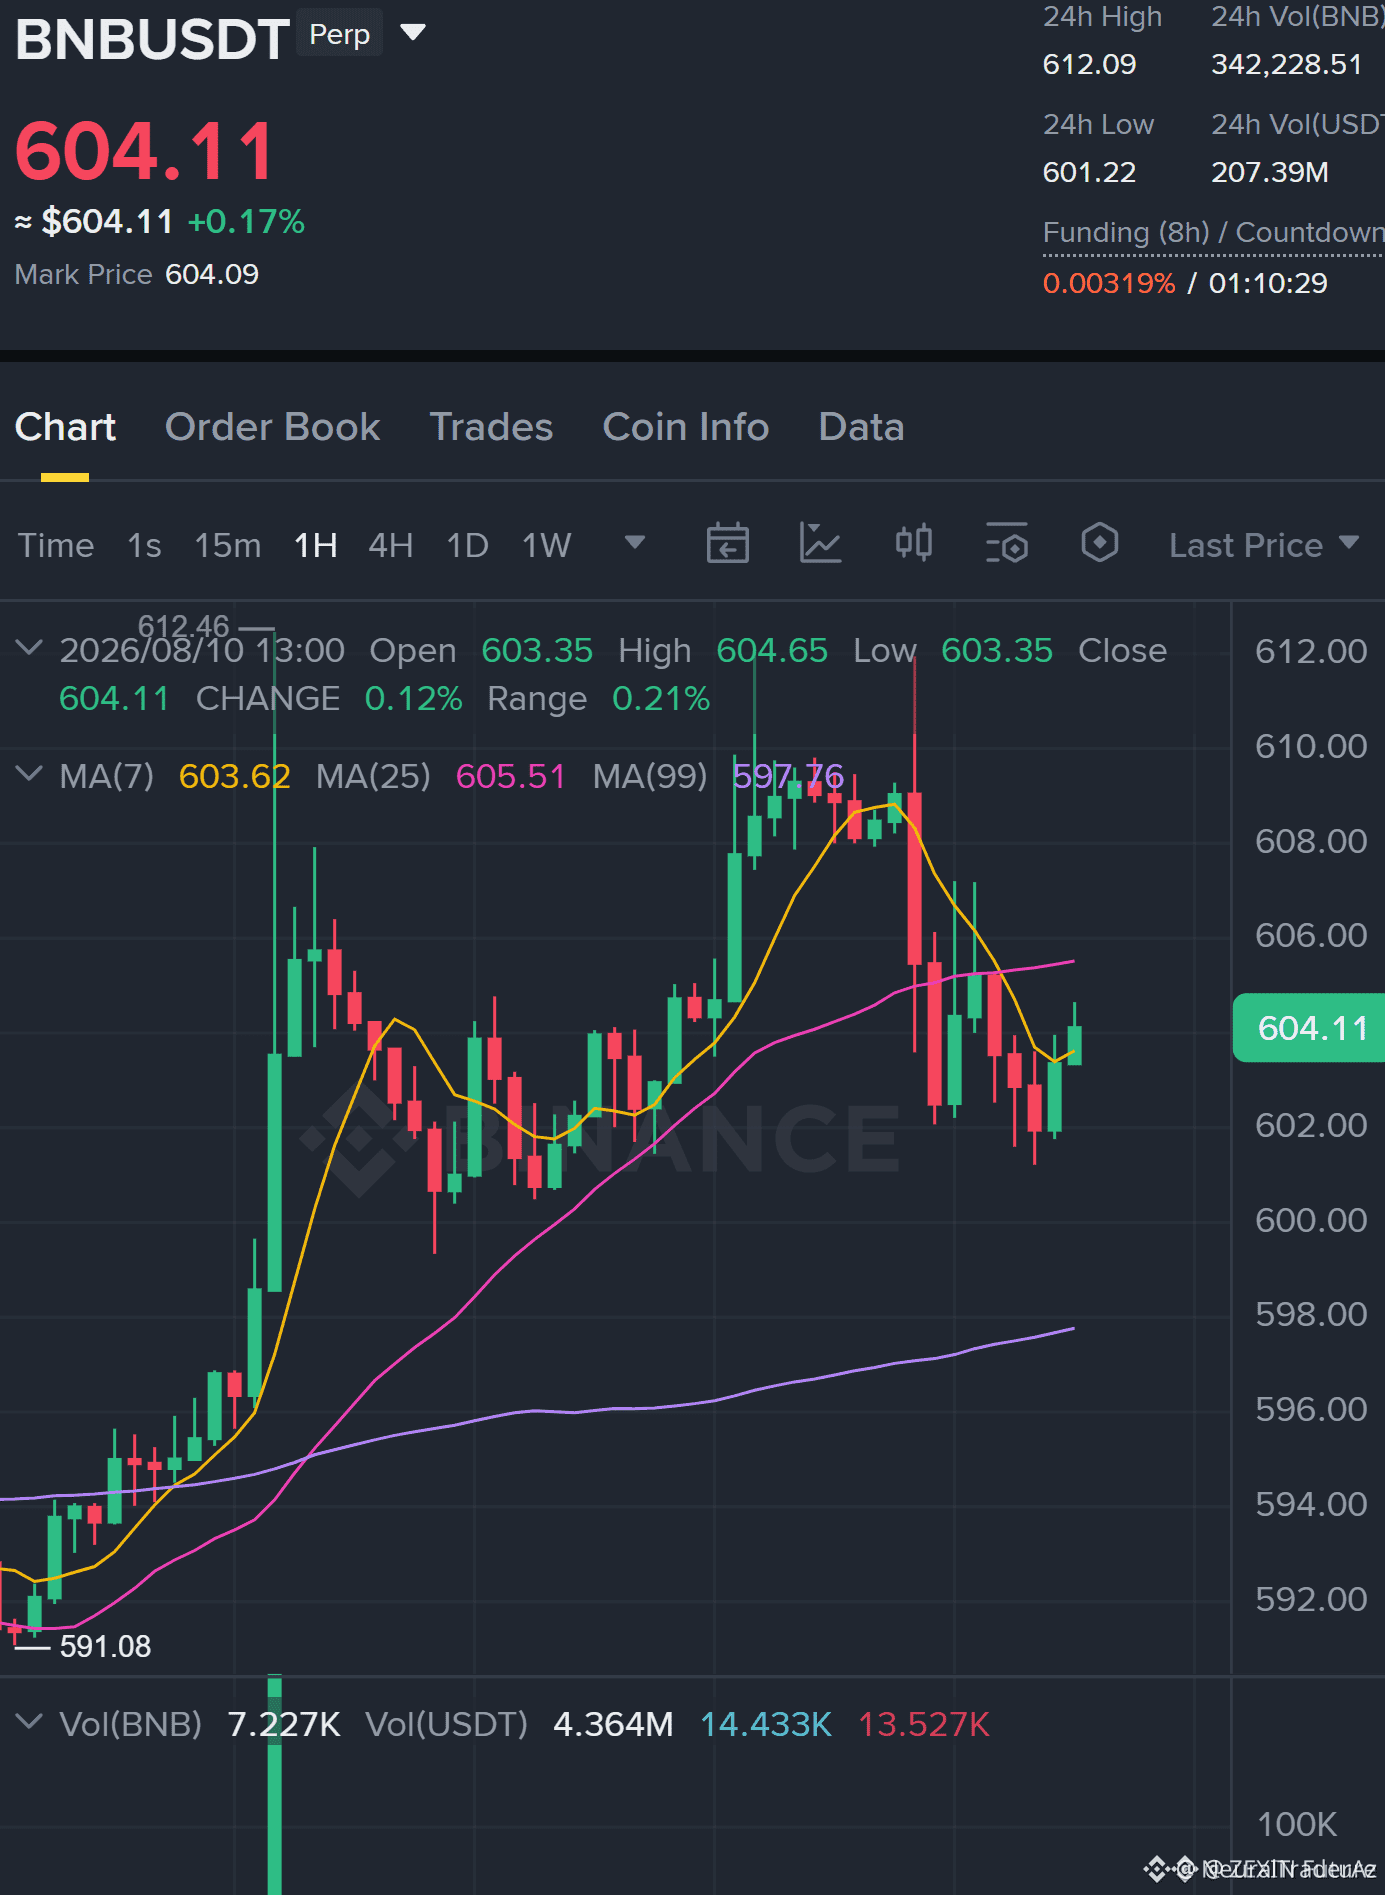Open the technical indicators line-chart icon
Image resolution: width=1385 pixels, height=1895 pixels.
click(820, 544)
